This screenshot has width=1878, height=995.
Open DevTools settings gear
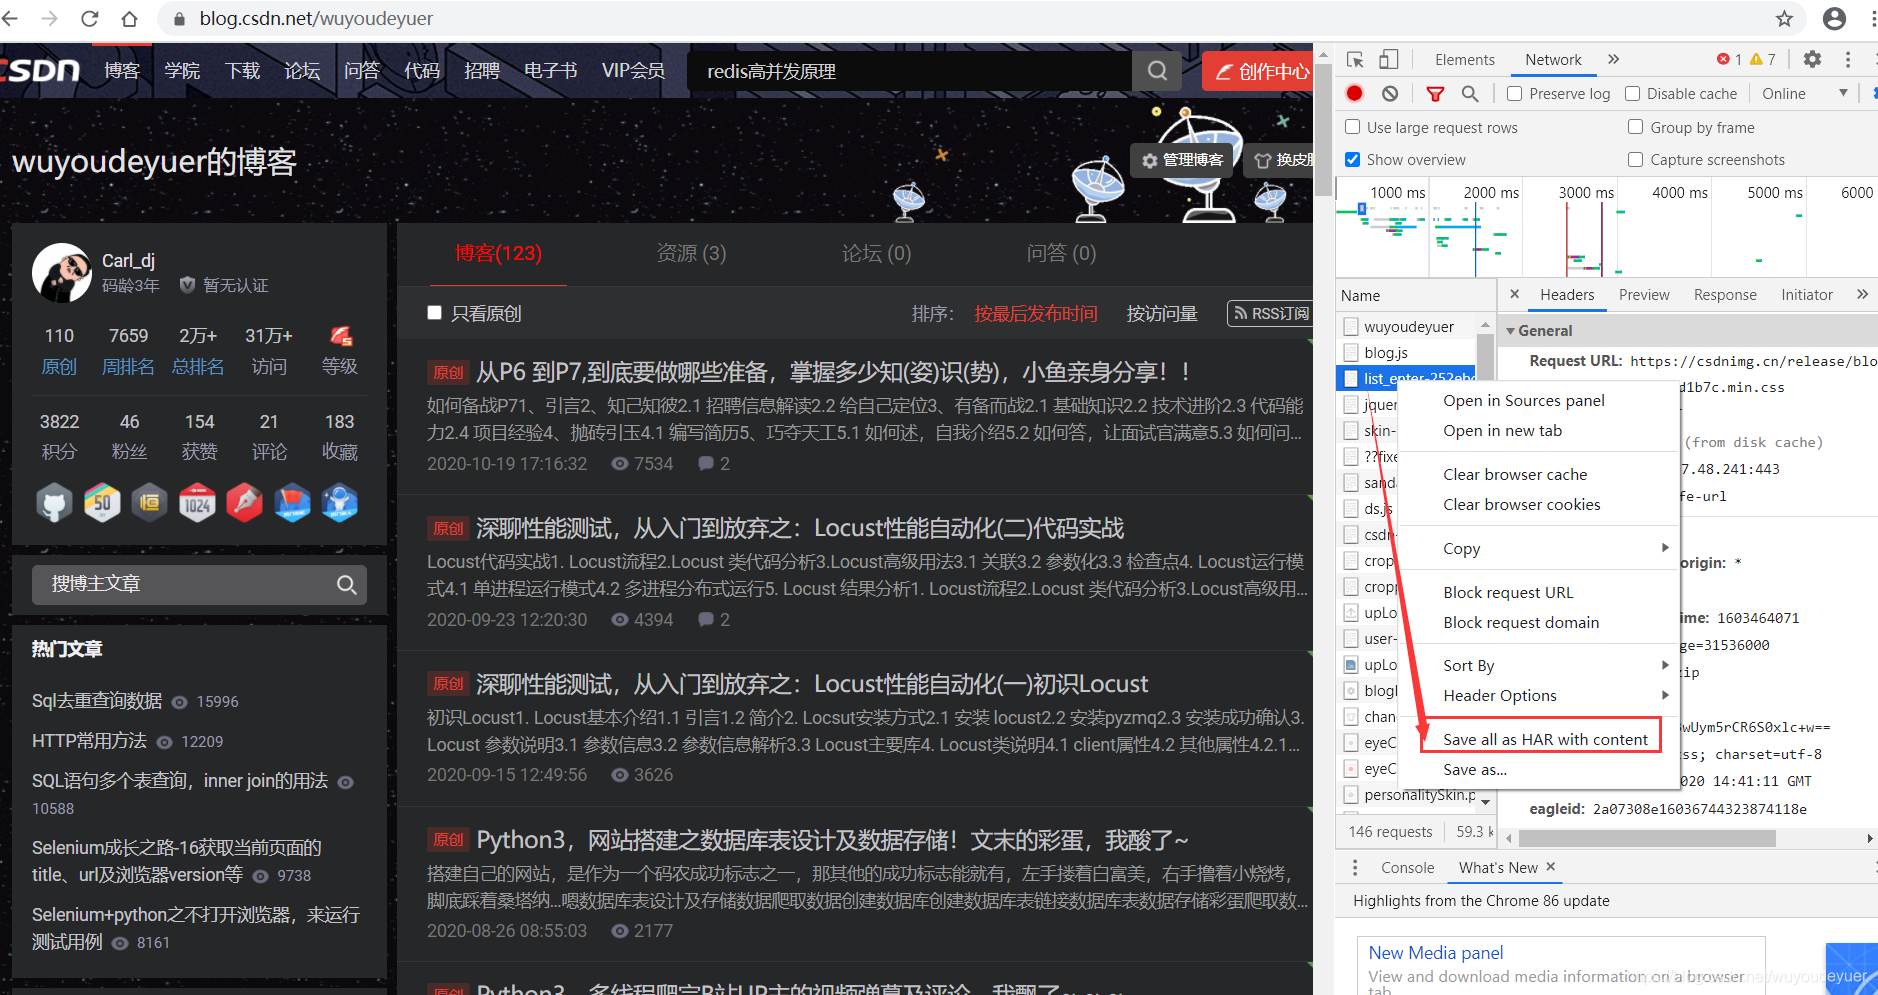coord(1812,60)
